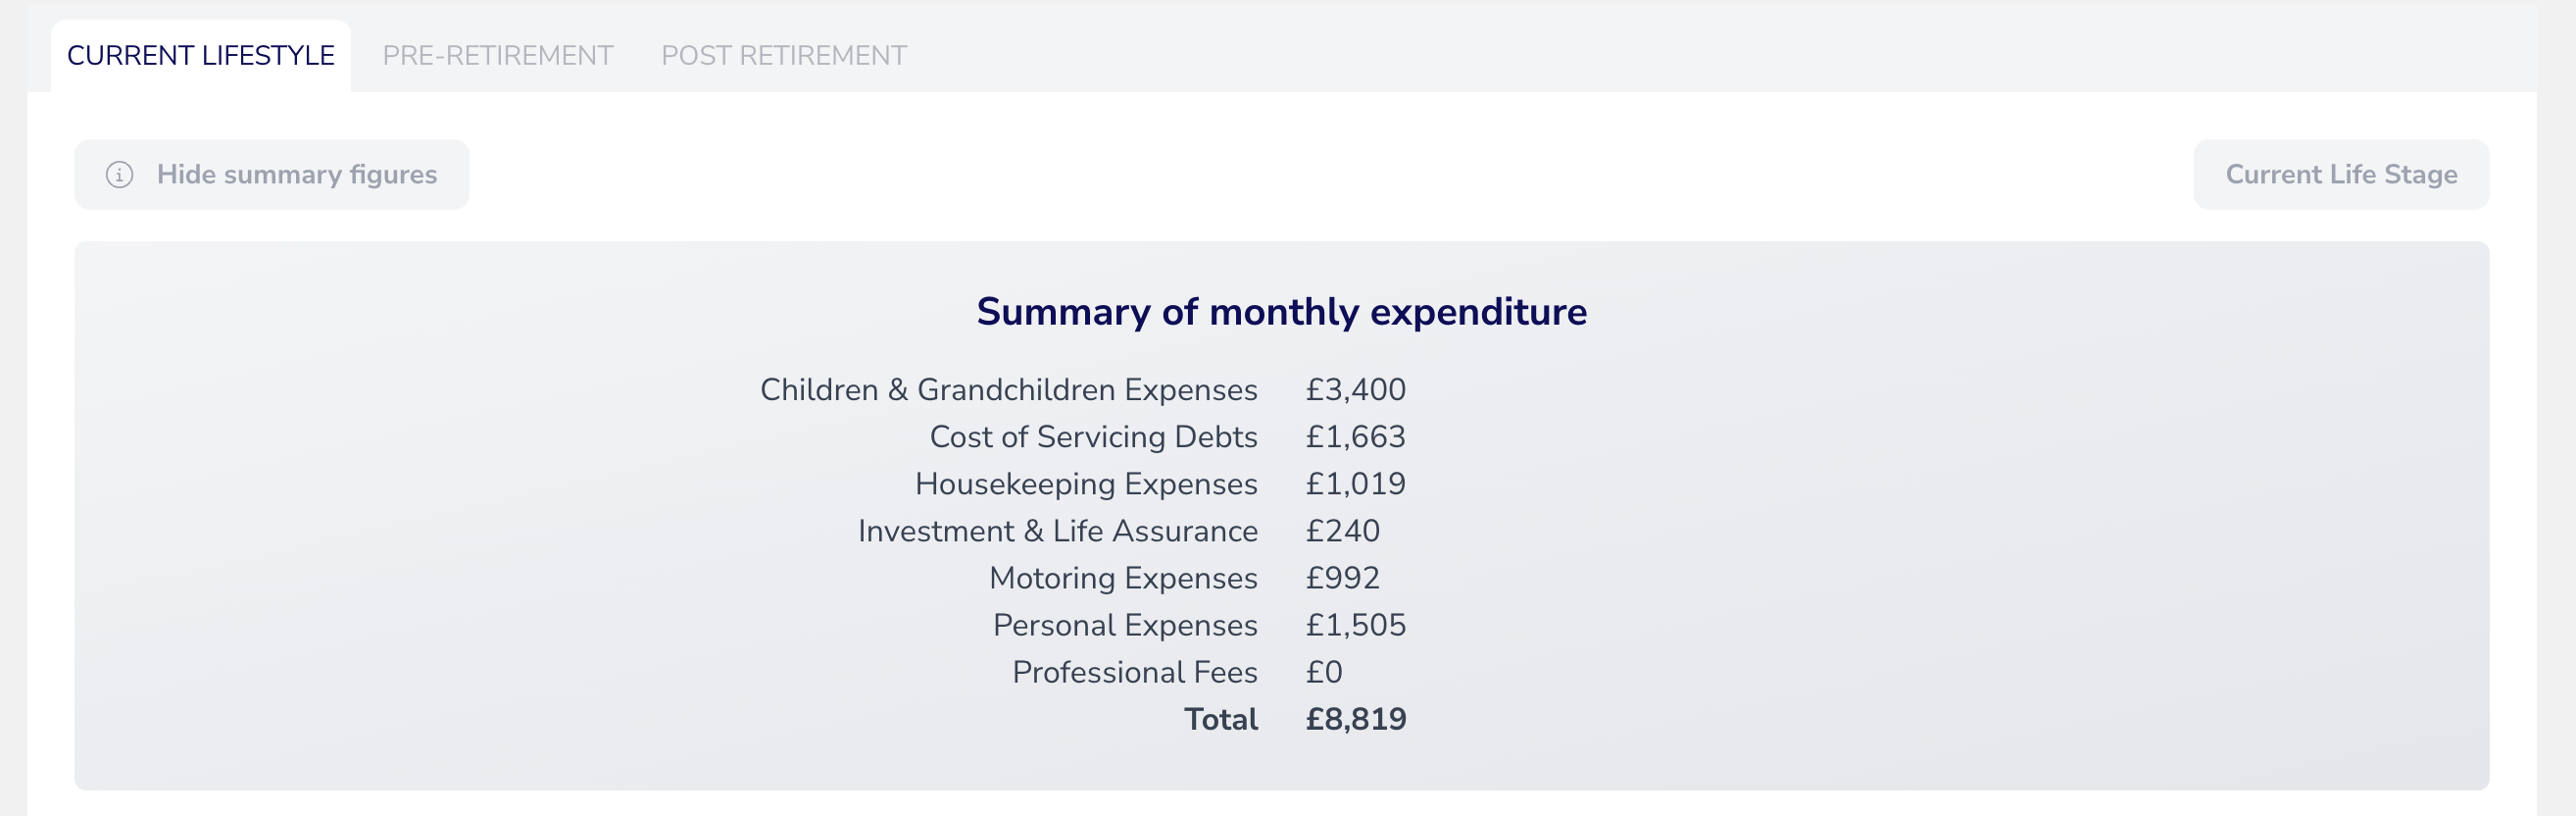Click the £8,819 total amount

coord(1355,719)
